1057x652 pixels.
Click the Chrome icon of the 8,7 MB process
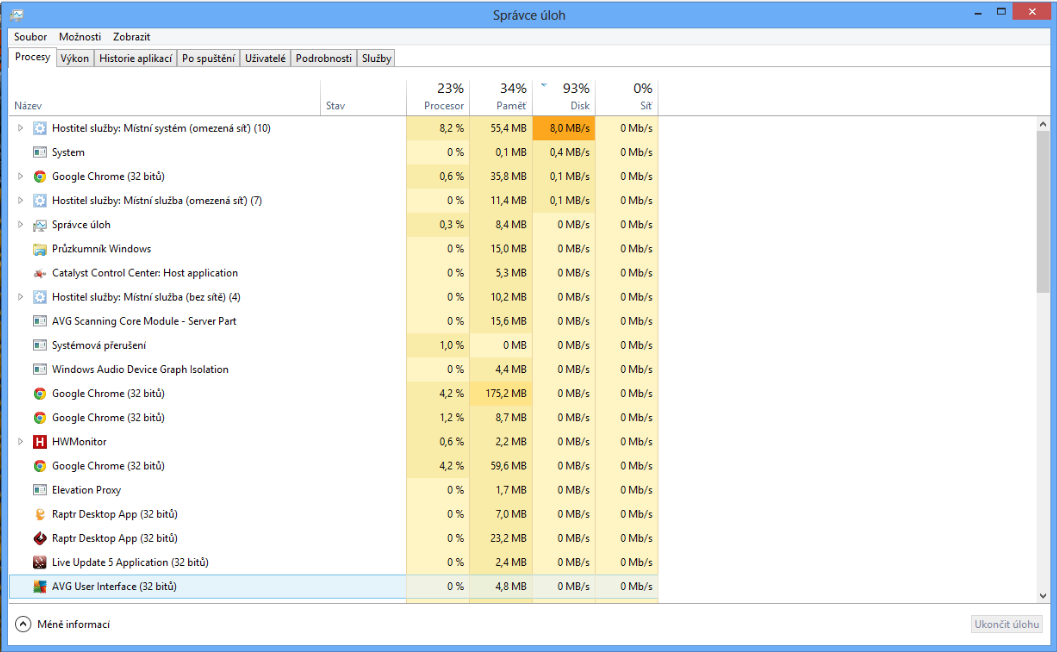pyautogui.click(x=40, y=418)
